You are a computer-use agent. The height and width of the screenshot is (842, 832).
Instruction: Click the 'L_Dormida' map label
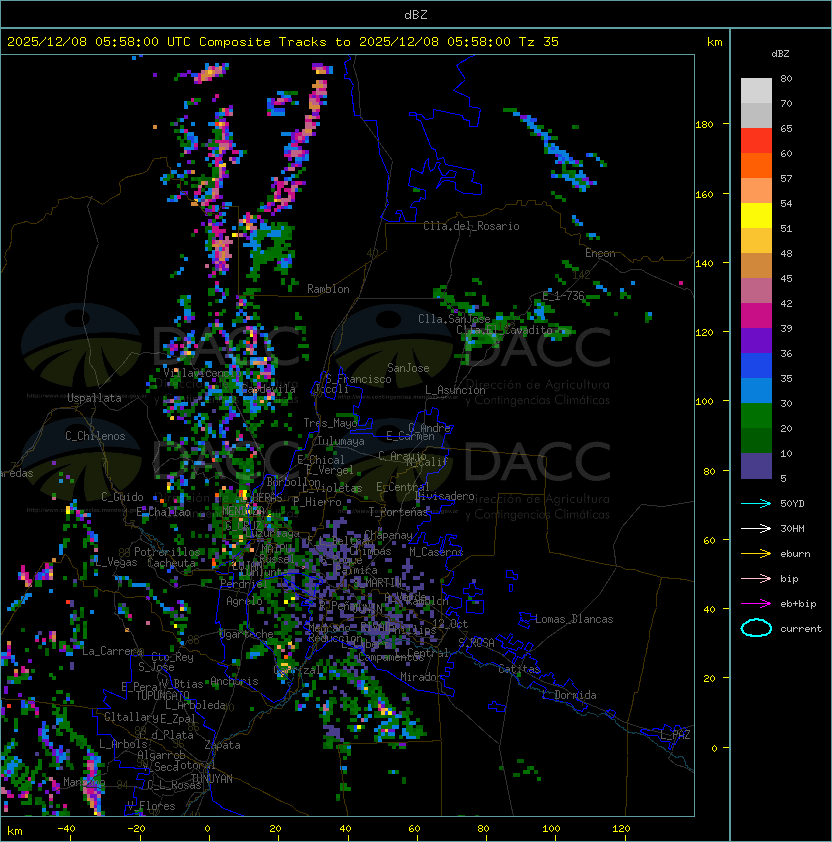(x=569, y=695)
